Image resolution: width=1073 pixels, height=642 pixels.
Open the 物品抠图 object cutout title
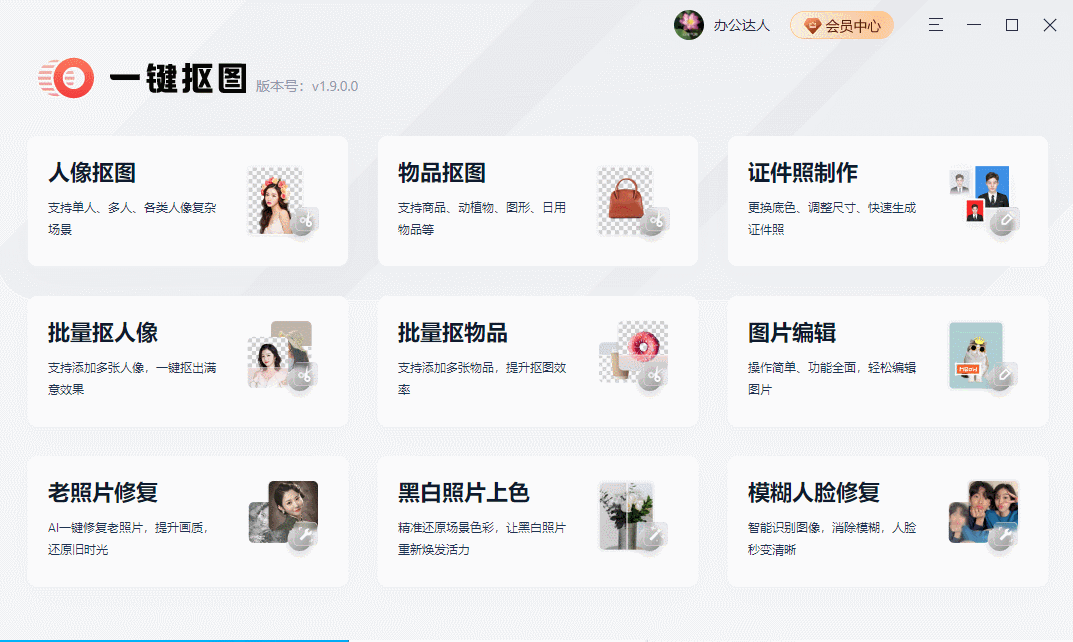click(x=442, y=172)
